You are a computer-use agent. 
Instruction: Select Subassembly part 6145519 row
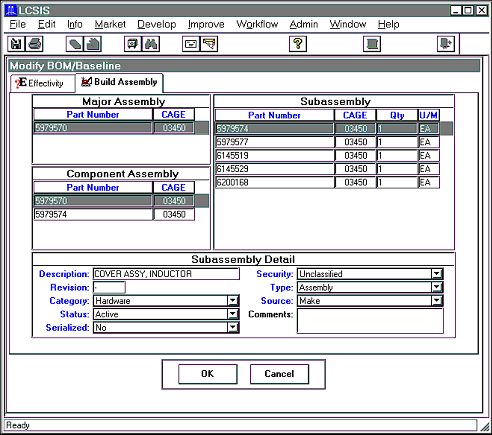coord(327,156)
